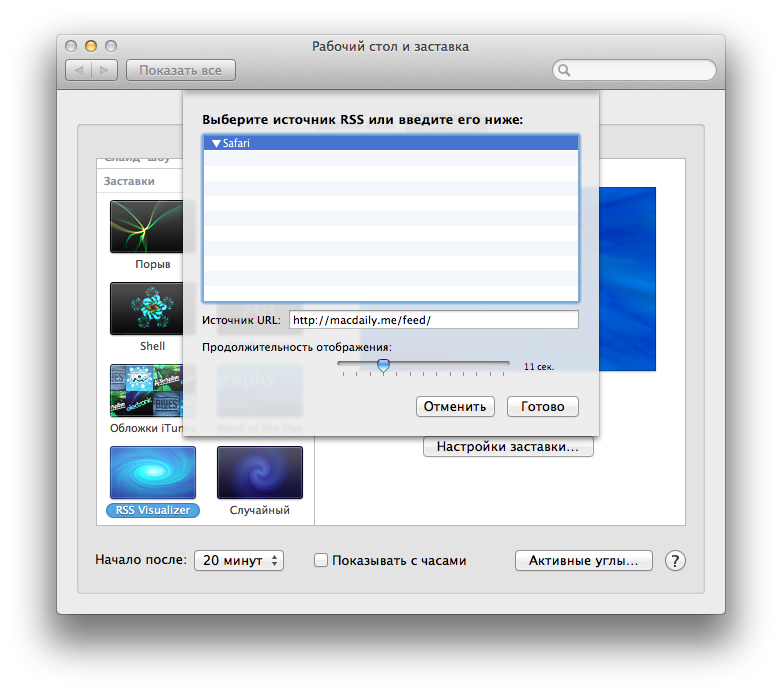782x693 pixels.
Task: Select the RSS Visualizer thumbnail
Action: point(153,472)
